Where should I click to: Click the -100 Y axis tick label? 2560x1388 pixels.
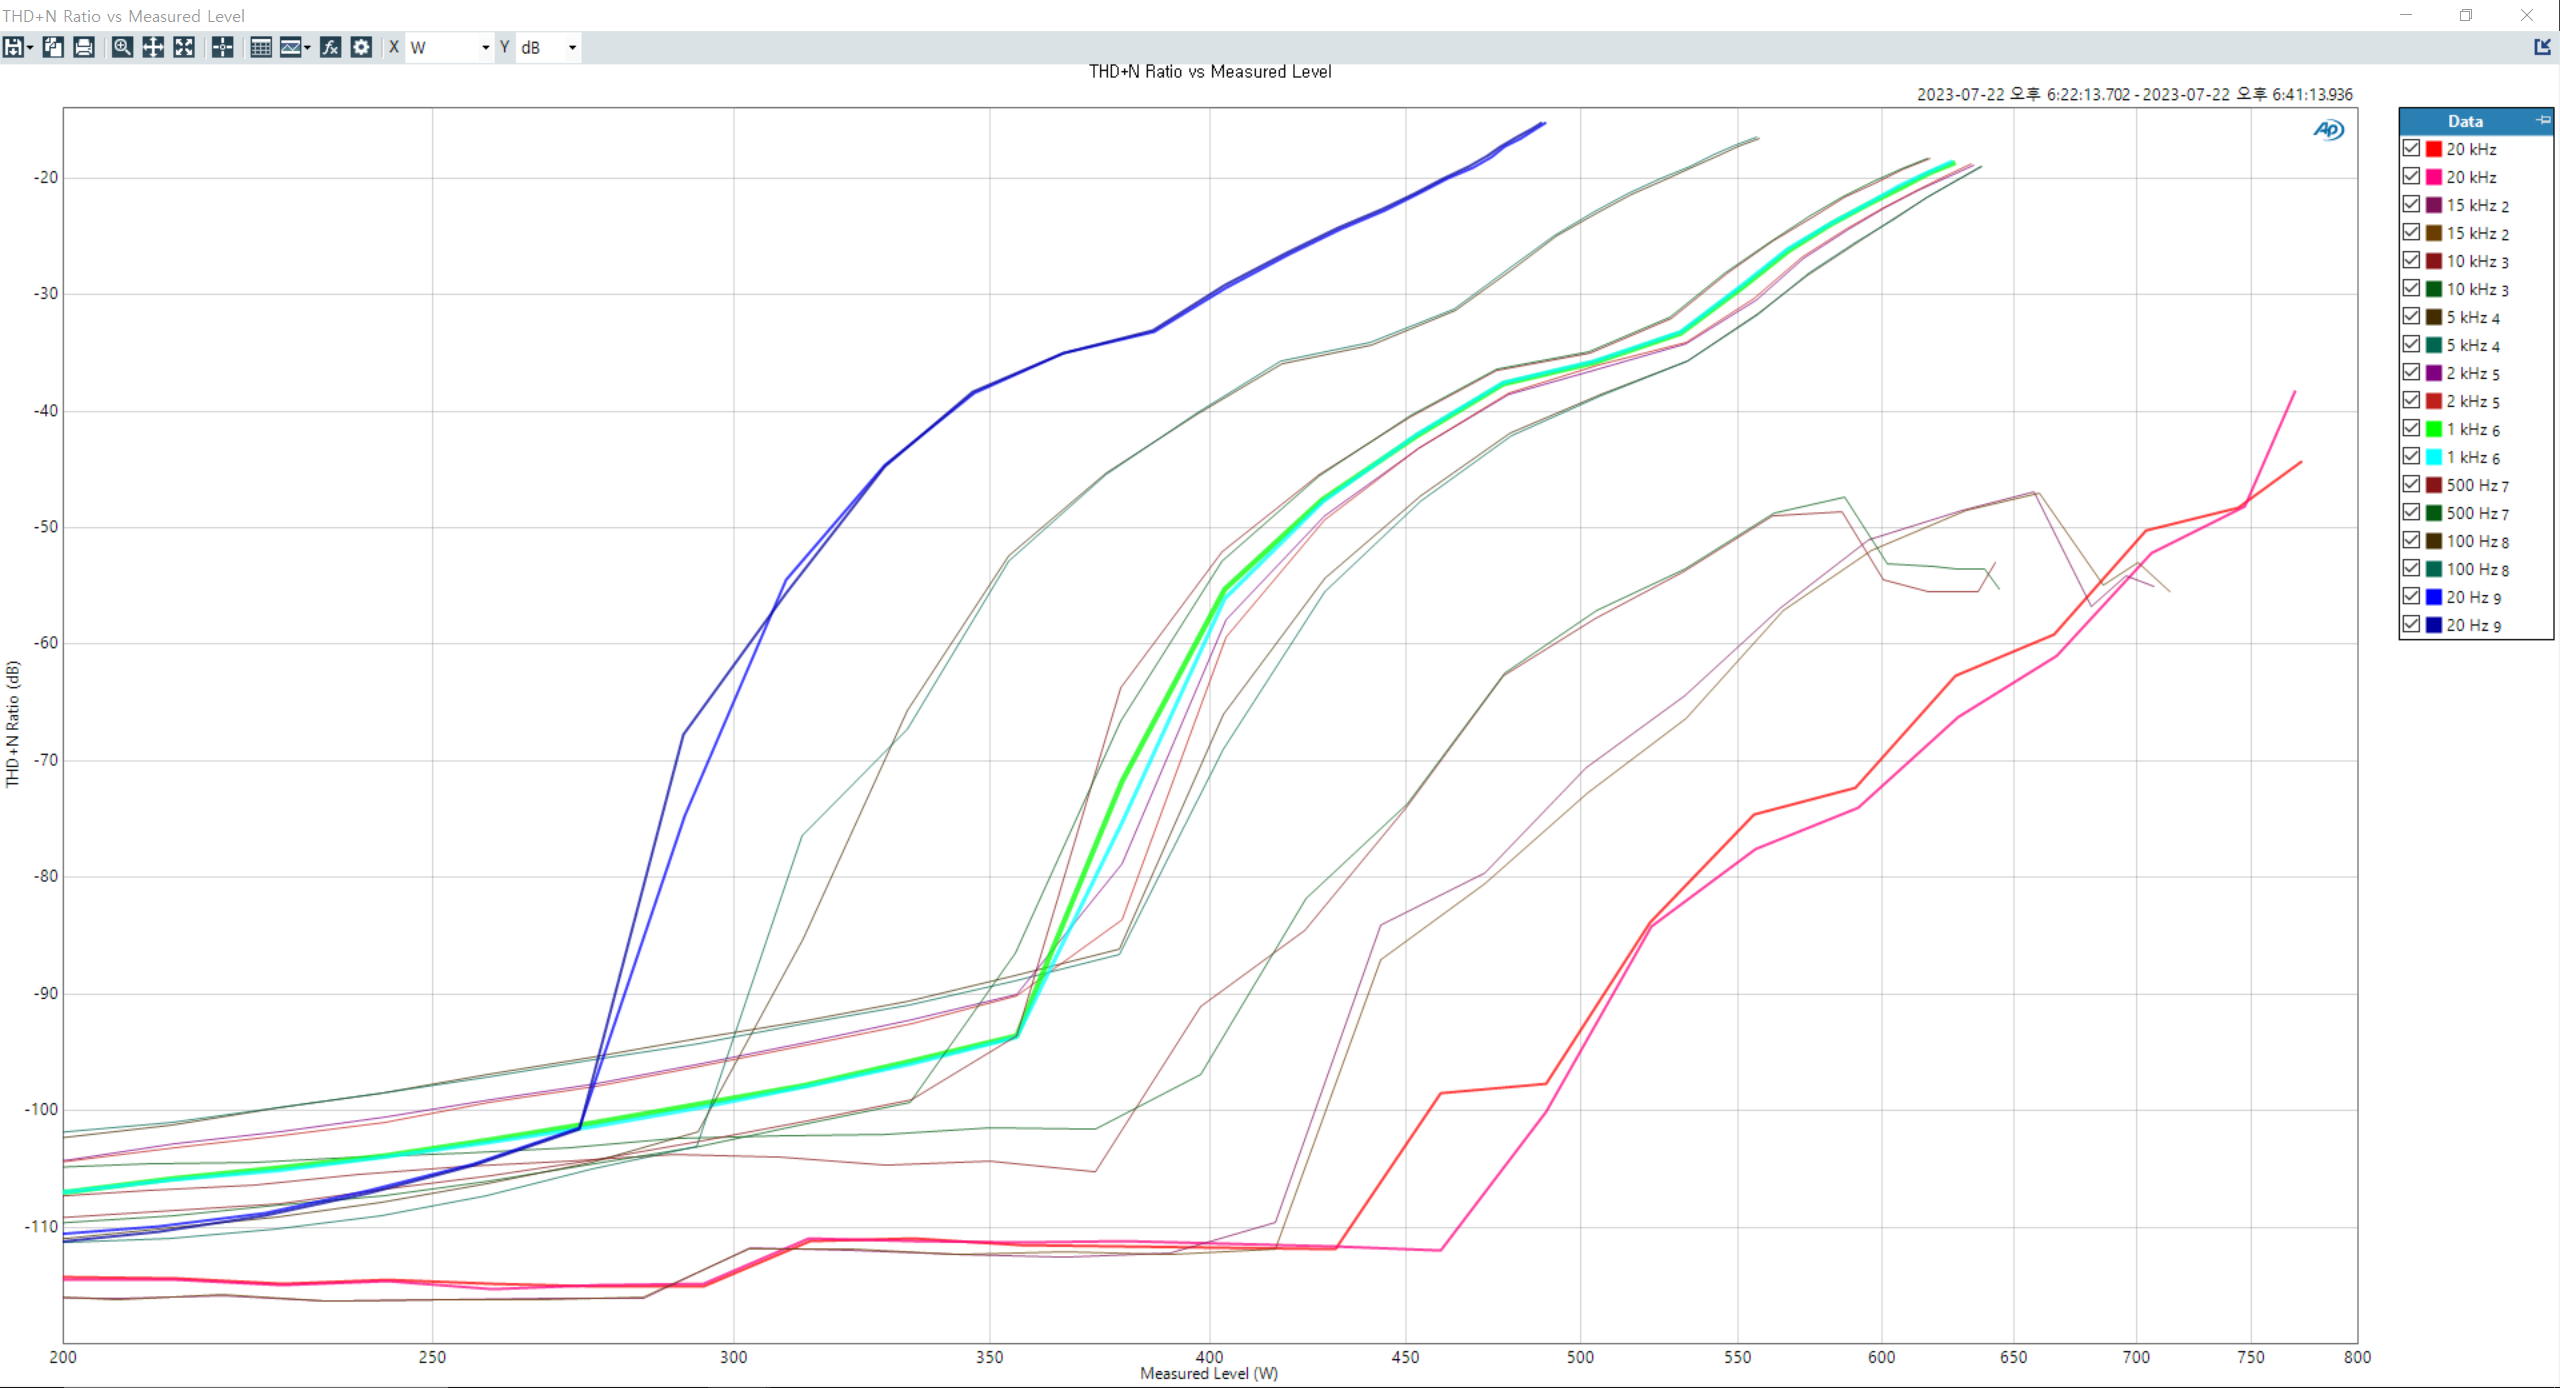tap(41, 1109)
